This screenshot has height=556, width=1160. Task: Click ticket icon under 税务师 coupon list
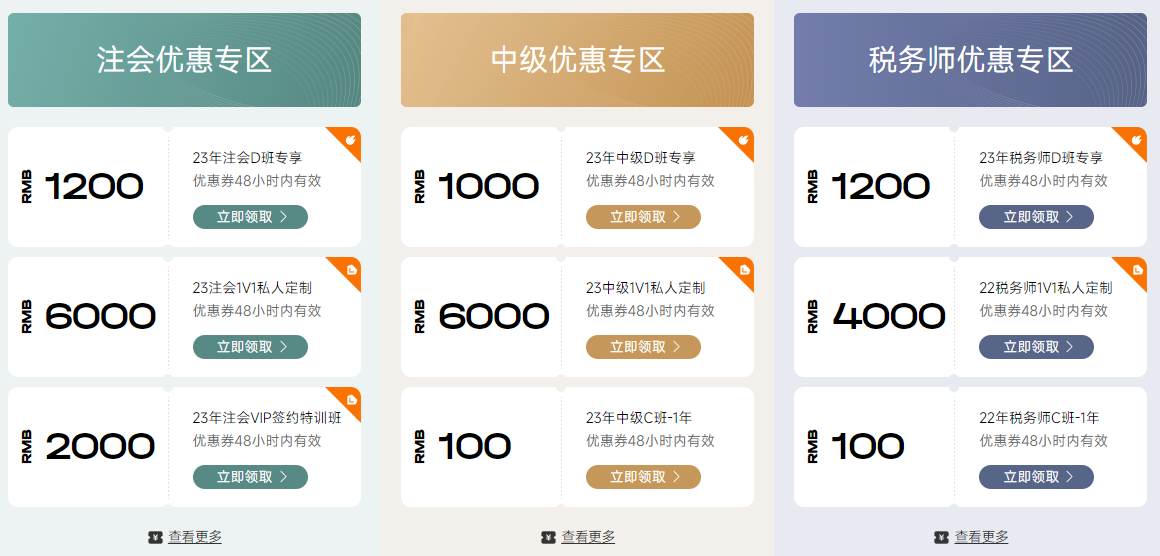click(941, 537)
